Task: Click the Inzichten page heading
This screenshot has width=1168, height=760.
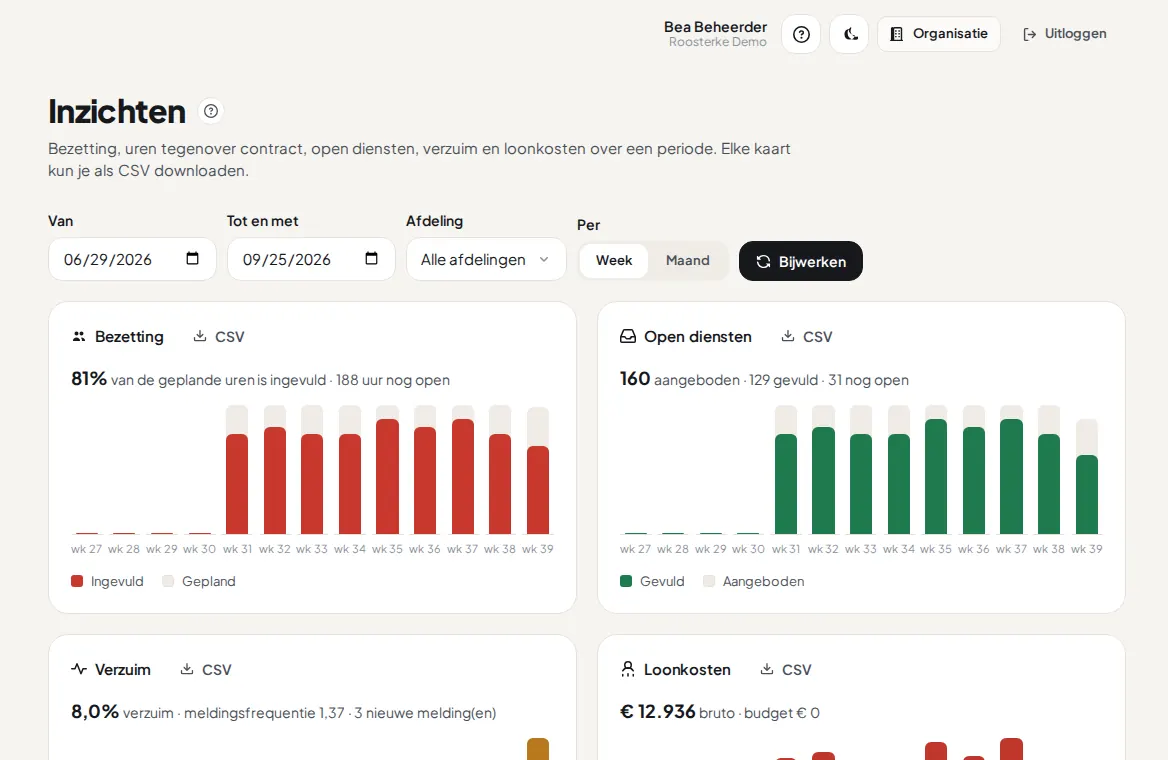Action: 117,112
